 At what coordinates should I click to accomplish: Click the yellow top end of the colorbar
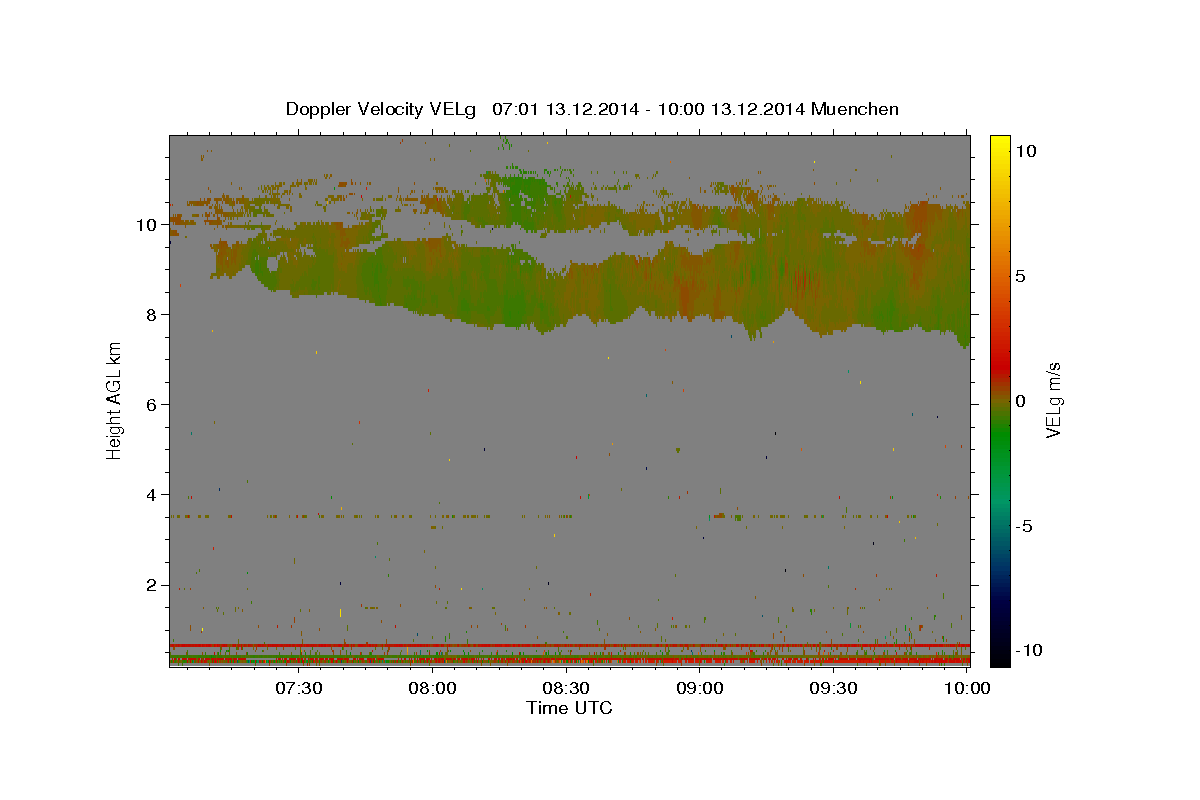[999, 142]
